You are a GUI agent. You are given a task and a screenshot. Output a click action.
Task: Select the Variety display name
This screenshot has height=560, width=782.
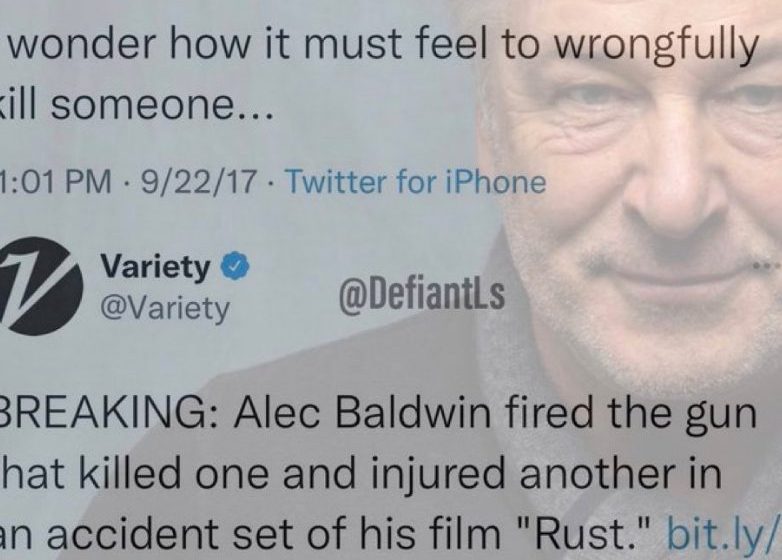[x=155, y=267]
